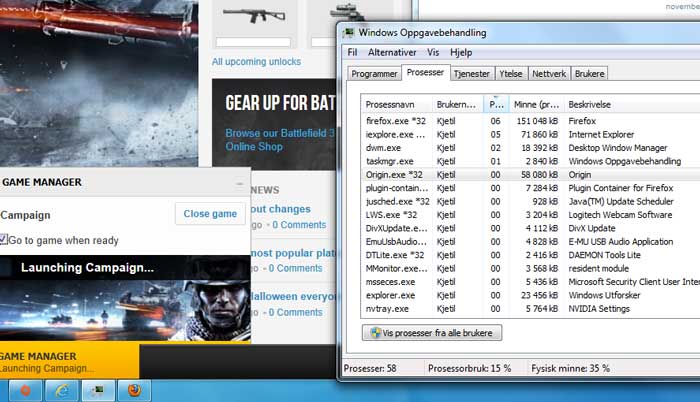Image resolution: width=700 pixels, height=402 pixels.
Task: Open the 'most popular plat' news headline
Action: (x=293, y=253)
